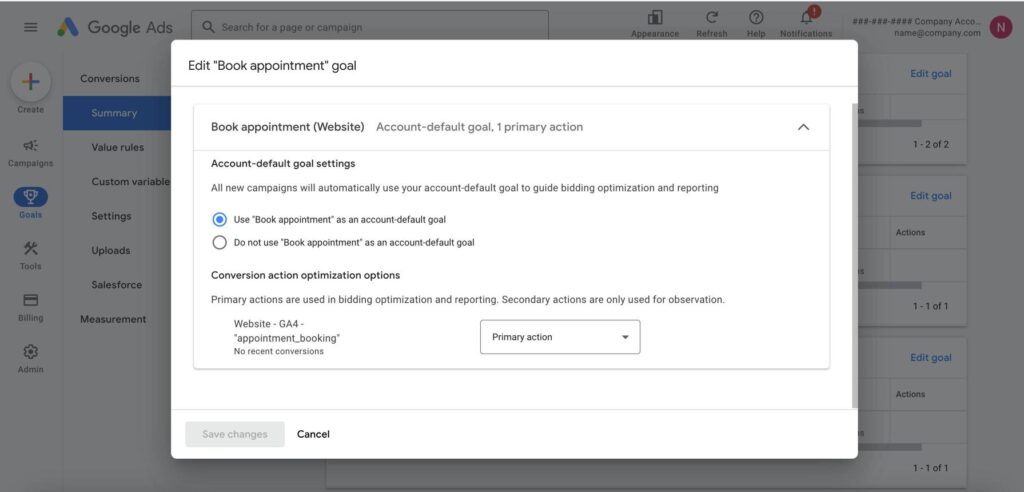This screenshot has height=492, width=1024.
Task: Select Use "Book appointment" as account-default goal
Action: [220, 220]
